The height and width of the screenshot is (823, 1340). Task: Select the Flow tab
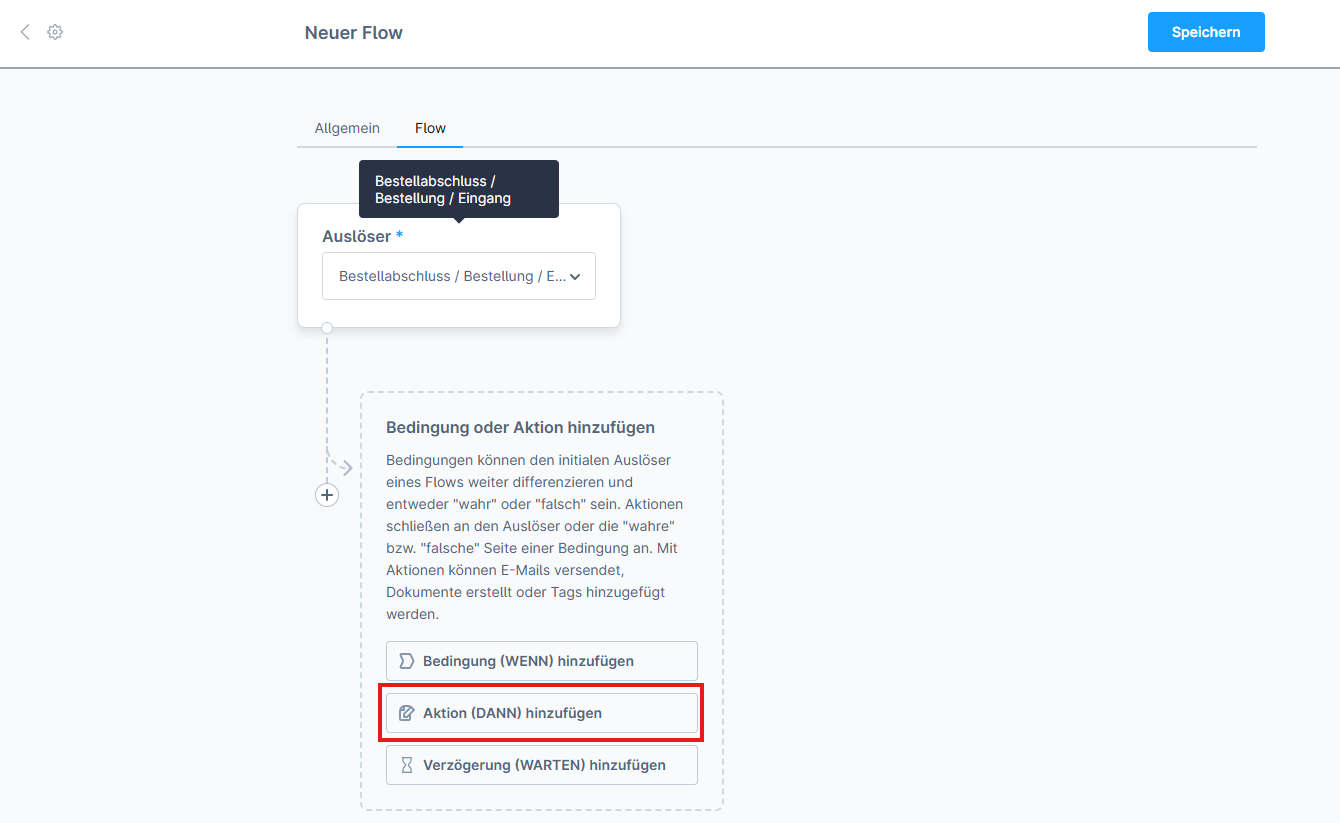pyautogui.click(x=430, y=128)
